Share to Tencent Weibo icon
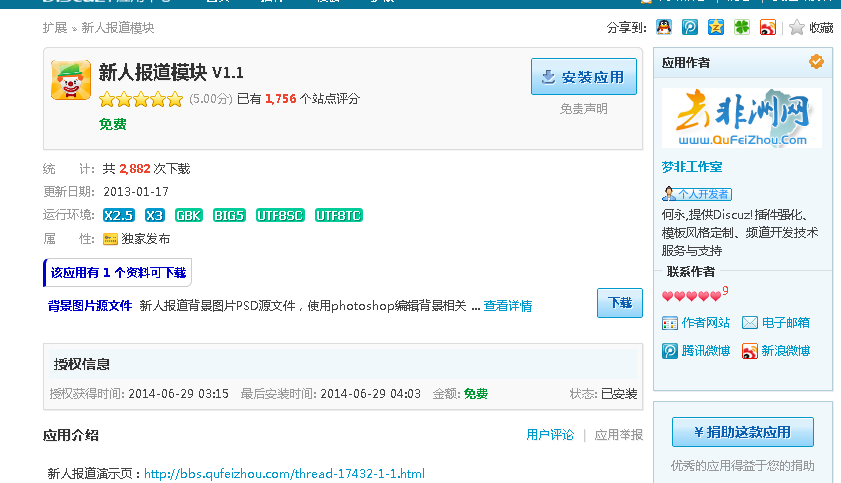Screen dimensions: 841x483 [x=690, y=27]
